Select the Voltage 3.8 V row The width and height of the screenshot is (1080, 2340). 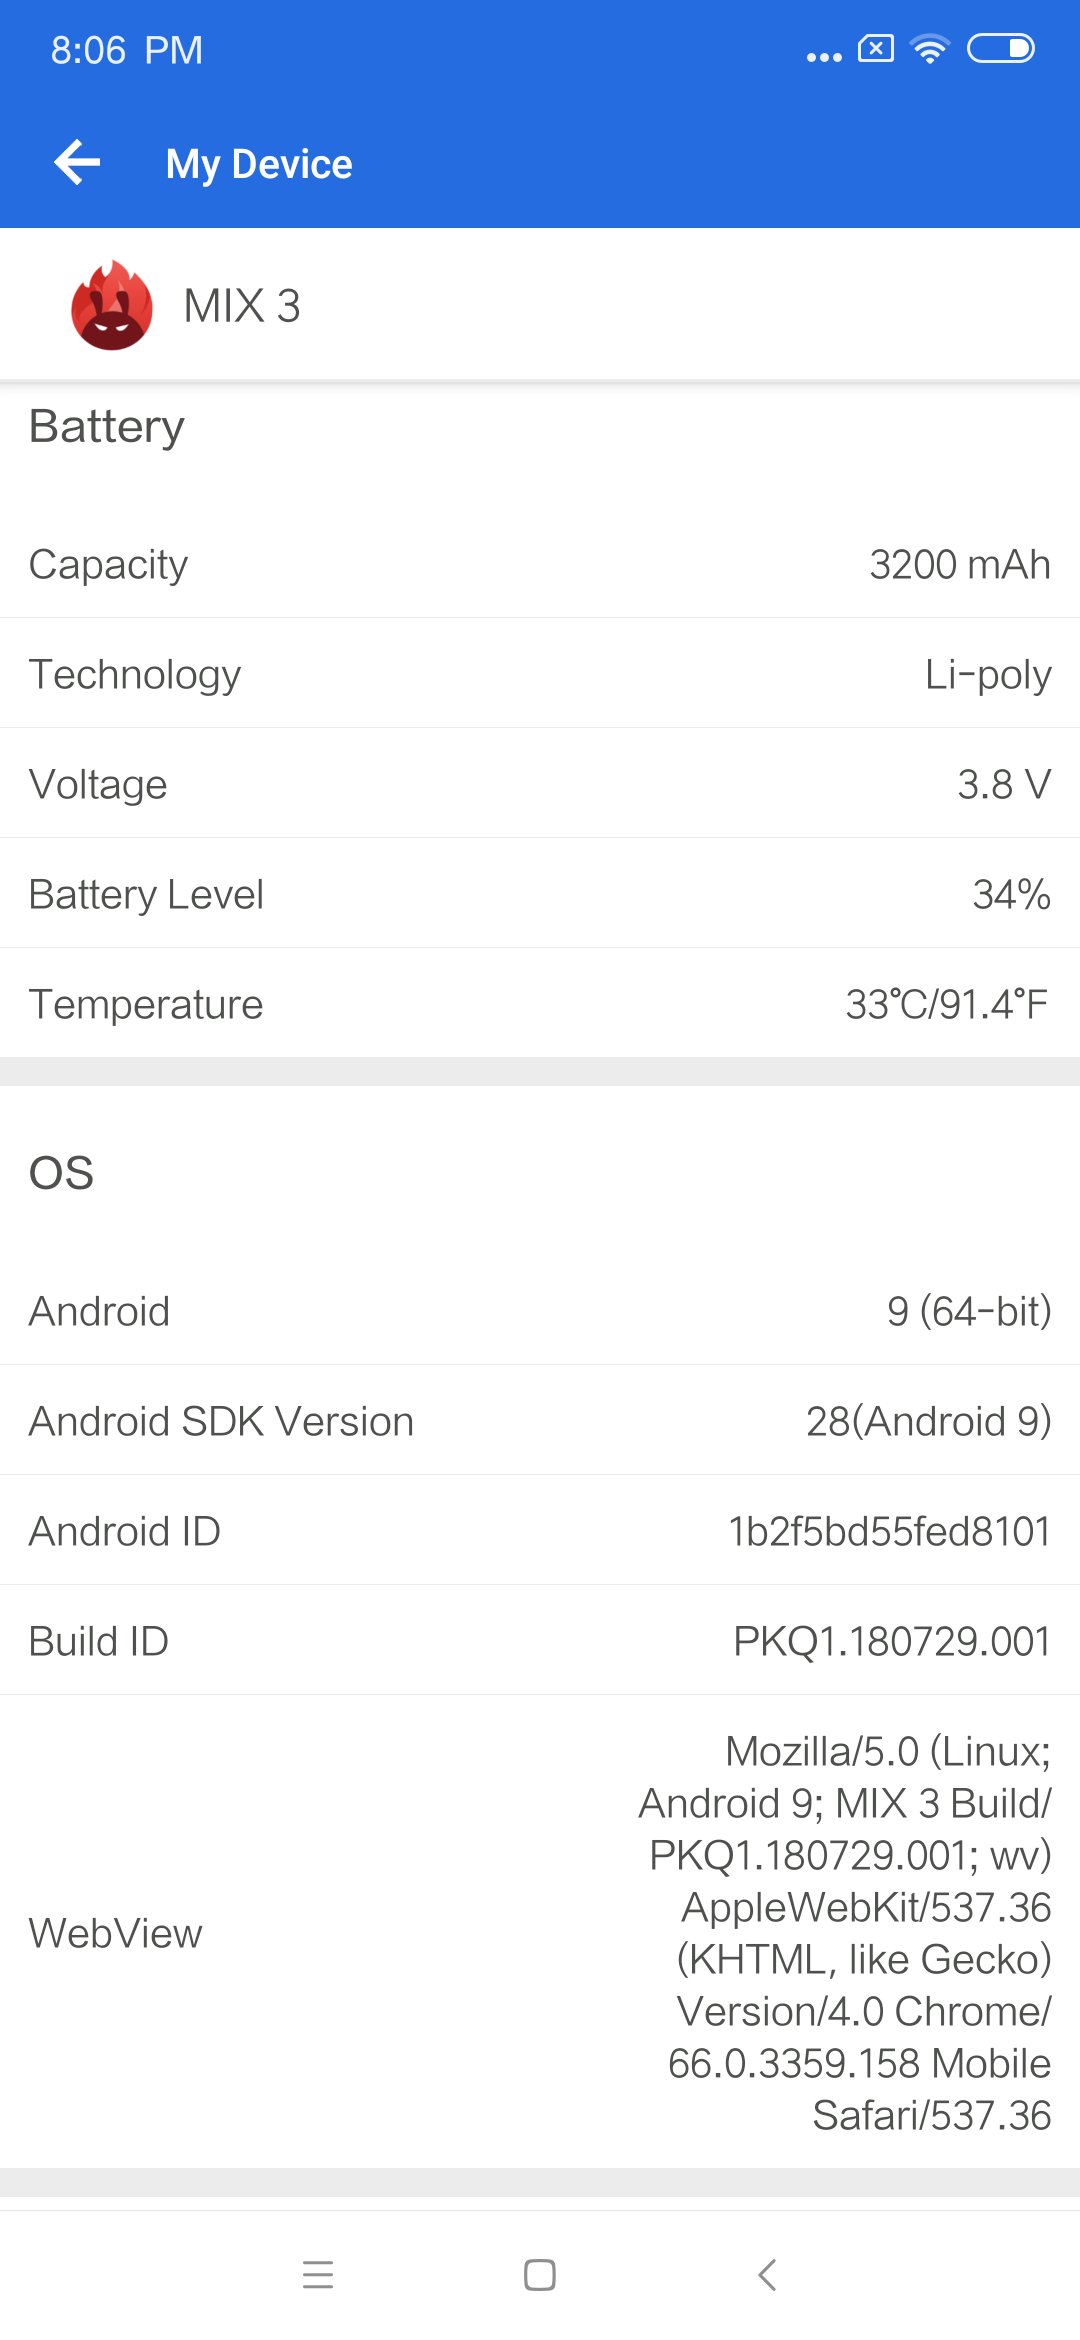pos(540,784)
